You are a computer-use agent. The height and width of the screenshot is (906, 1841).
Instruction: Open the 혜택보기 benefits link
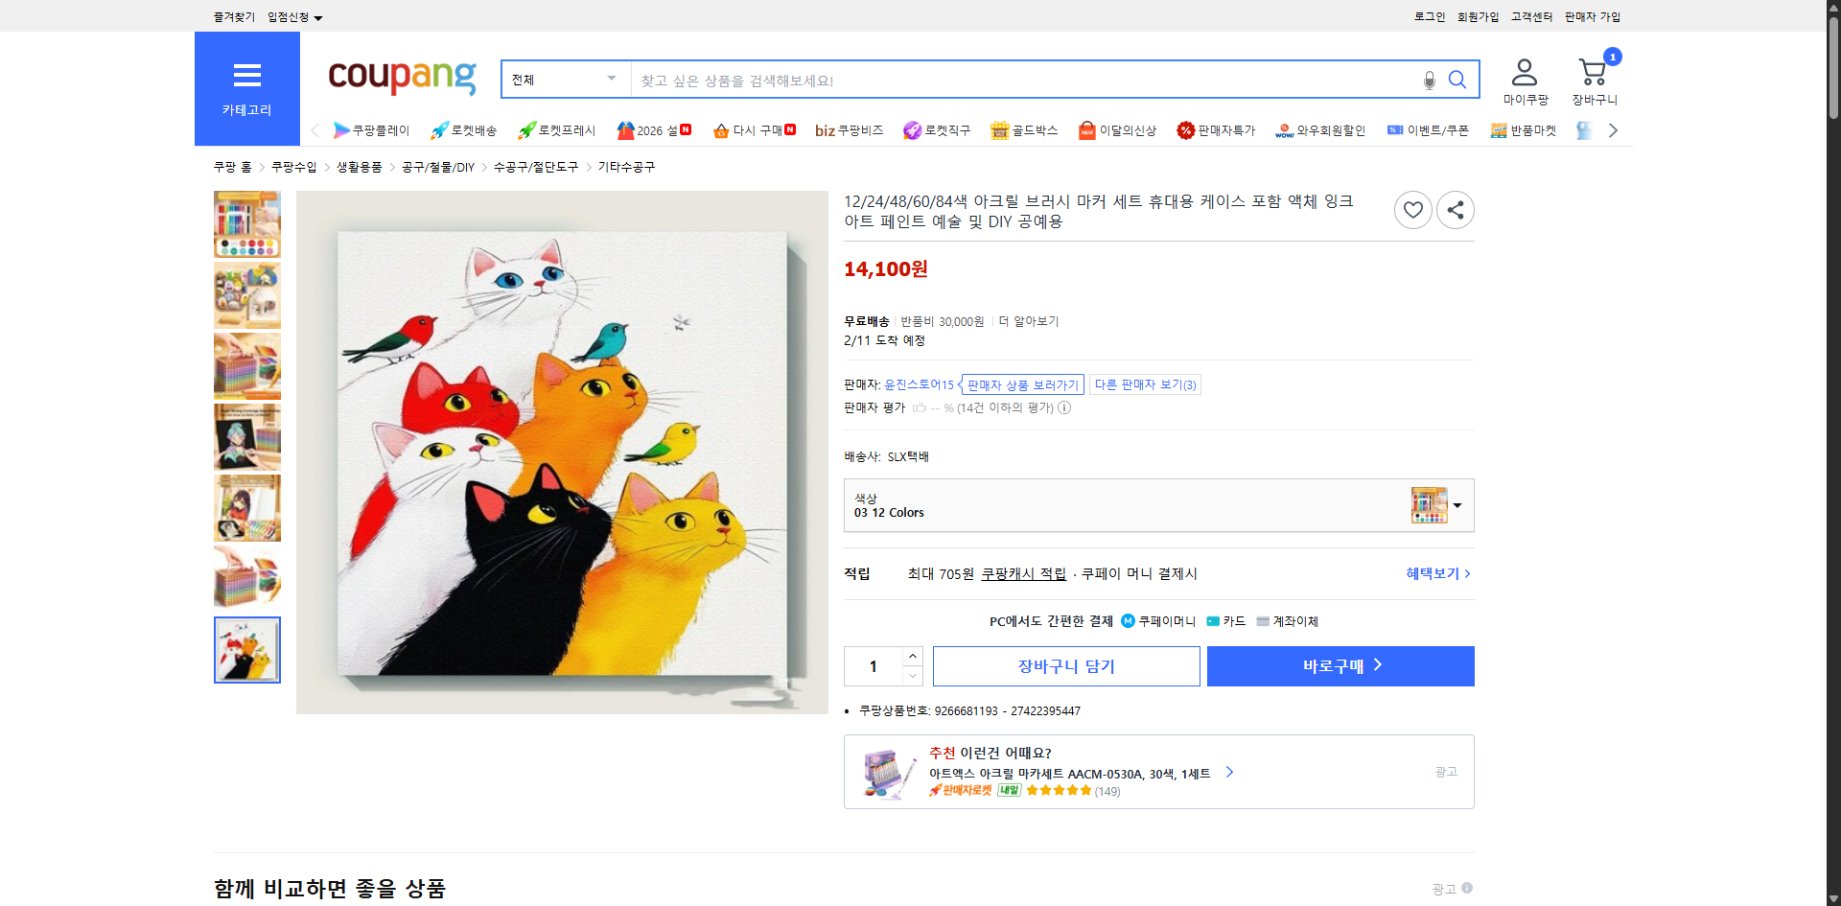pos(1434,574)
